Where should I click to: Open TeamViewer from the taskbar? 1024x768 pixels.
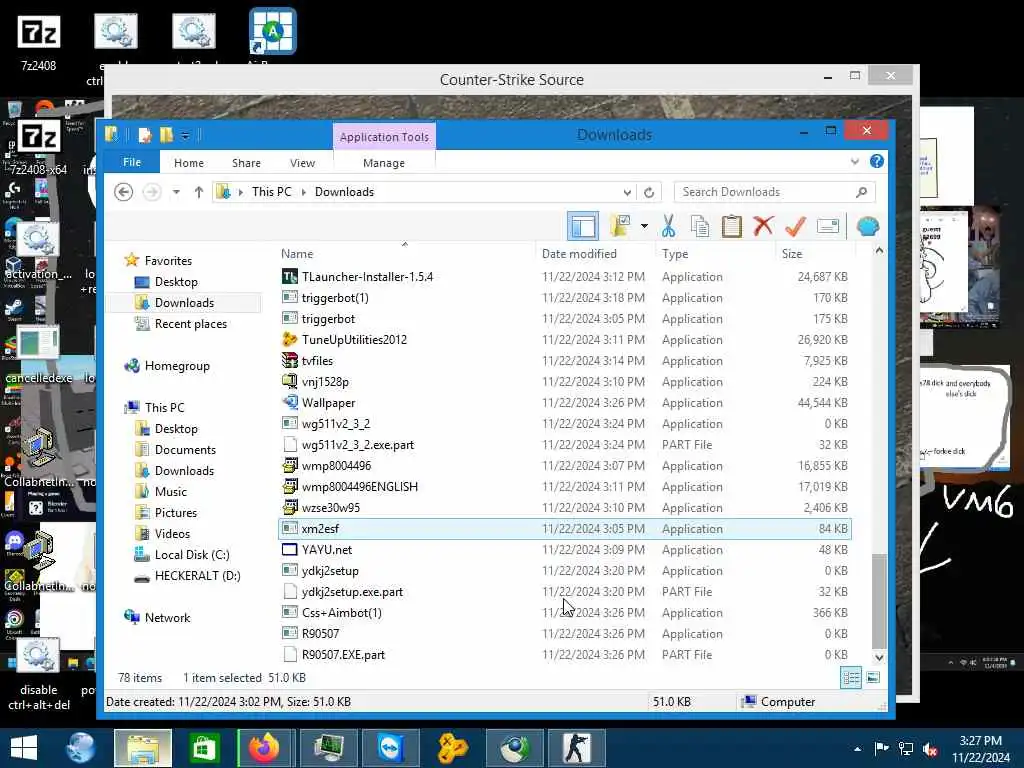click(391, 748)
